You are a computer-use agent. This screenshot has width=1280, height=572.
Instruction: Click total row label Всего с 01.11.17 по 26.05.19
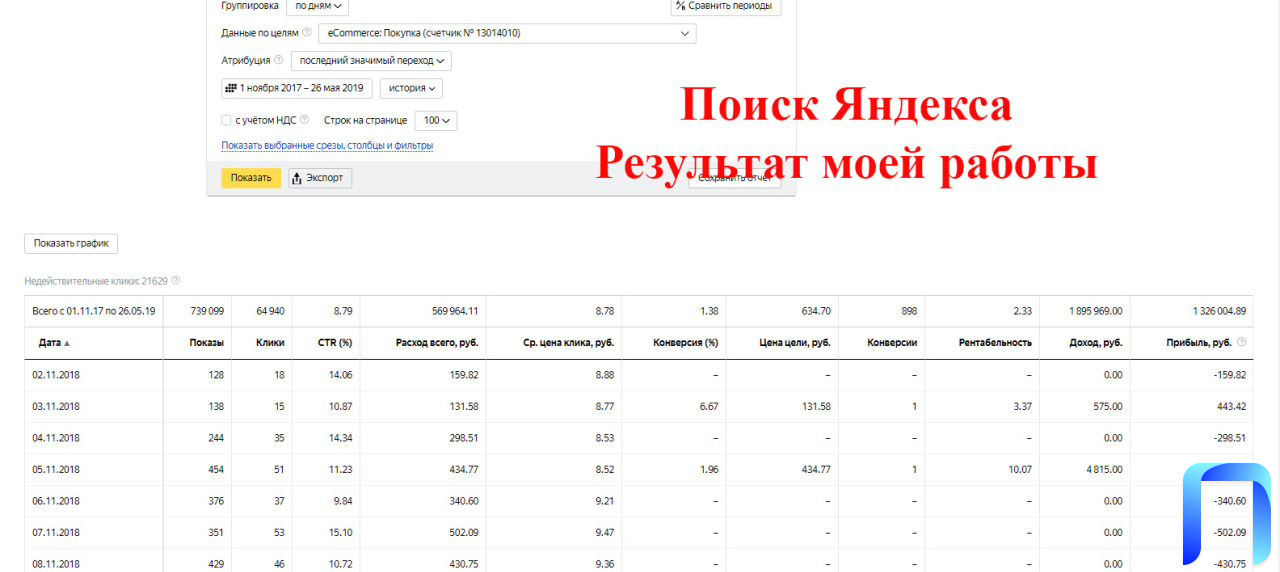pyautogui.click(x=93, y=311)
